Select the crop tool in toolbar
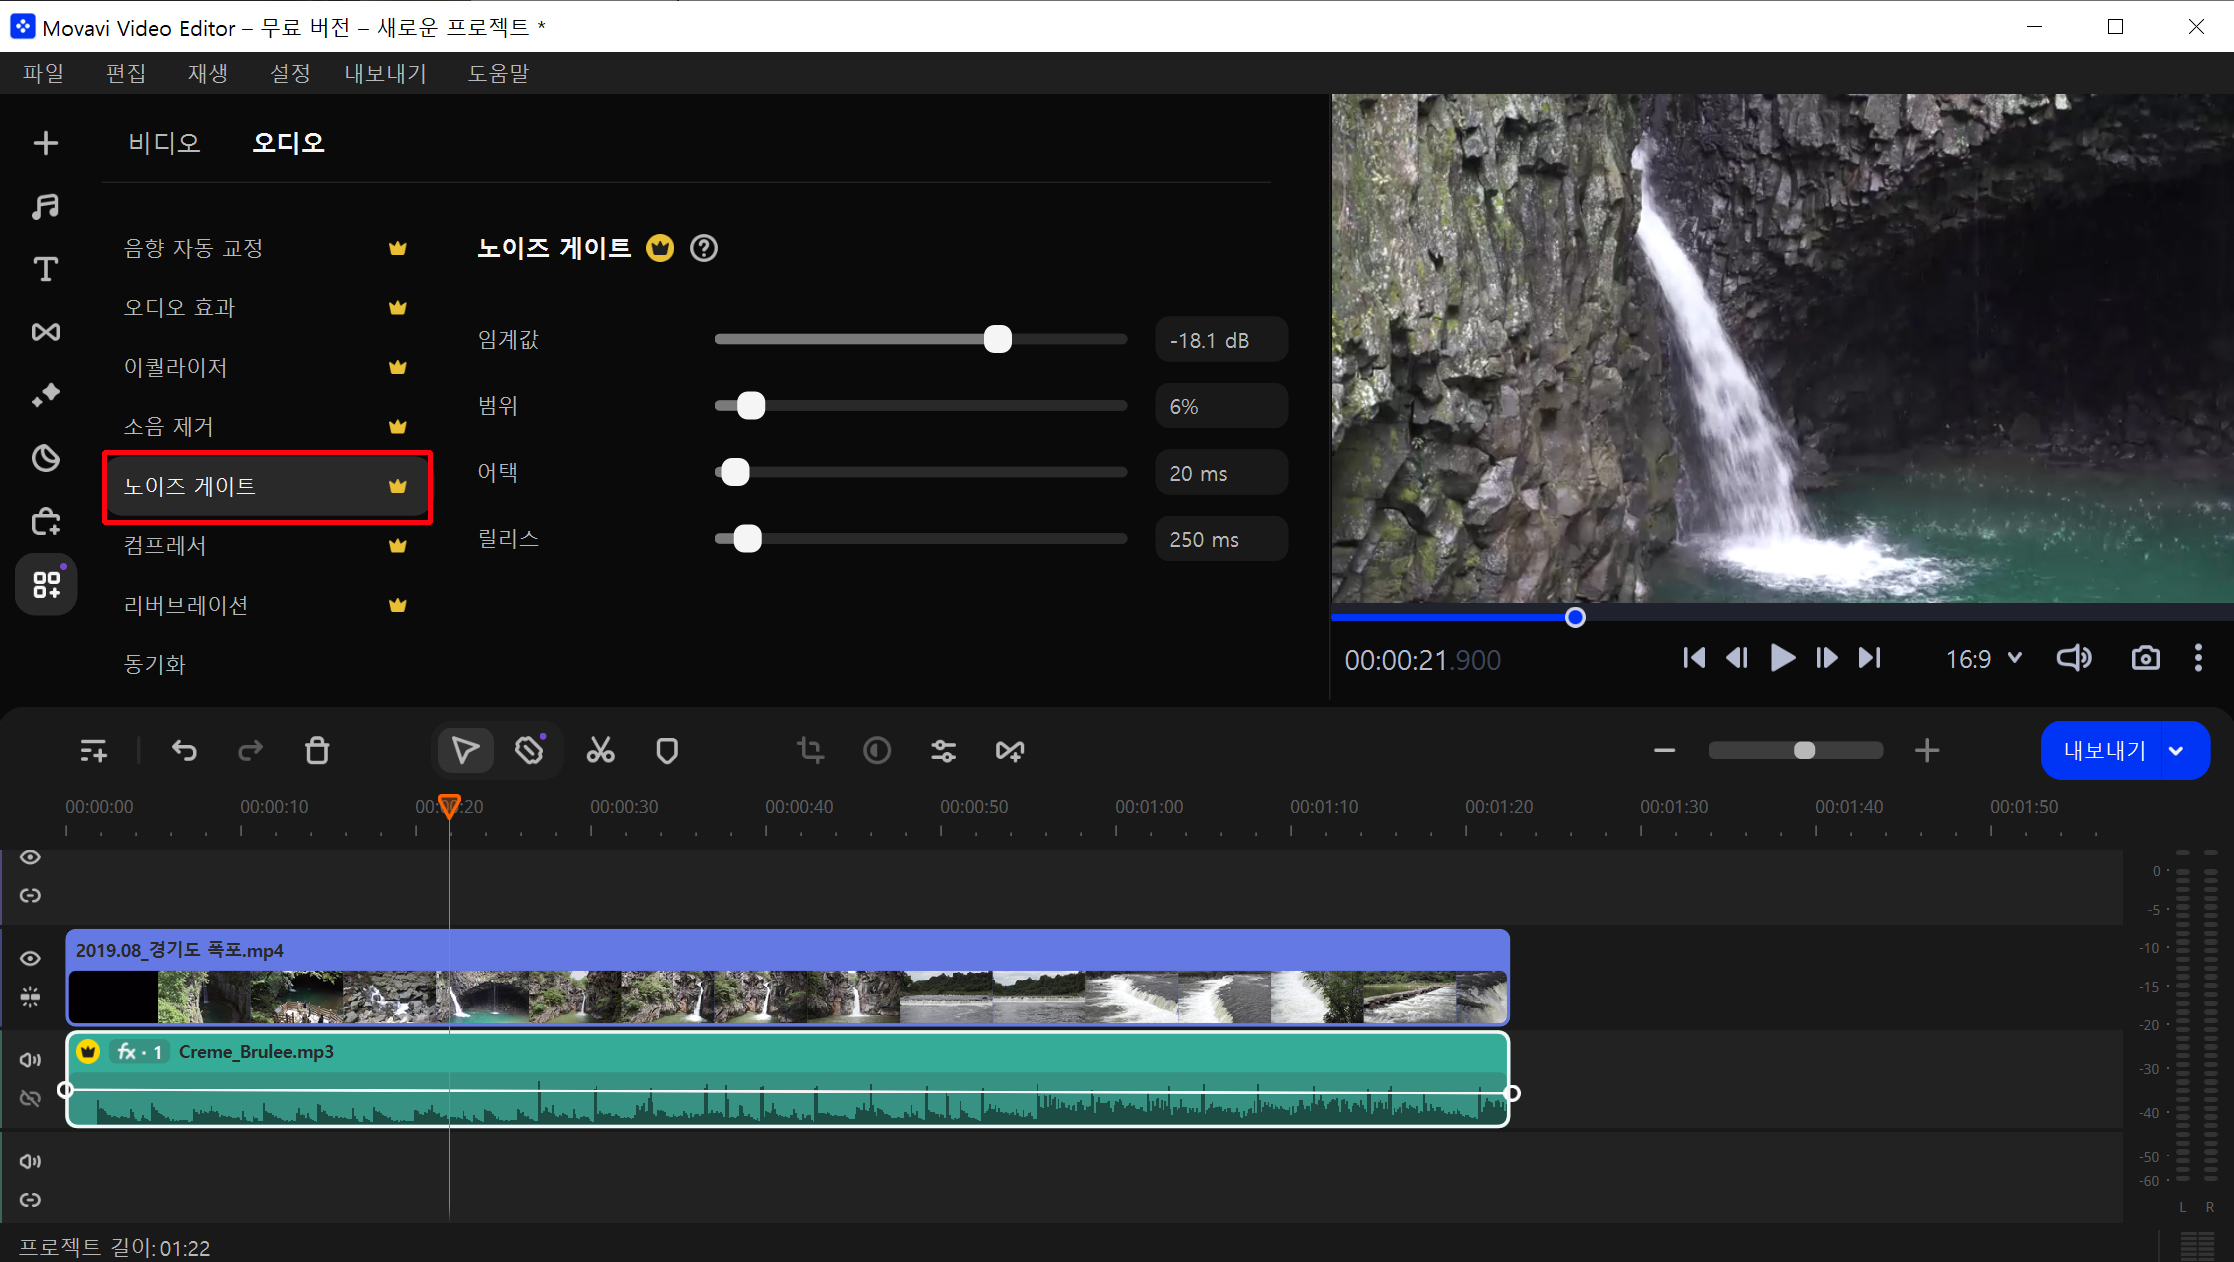2234x1262 pixels. coord(810,750)
